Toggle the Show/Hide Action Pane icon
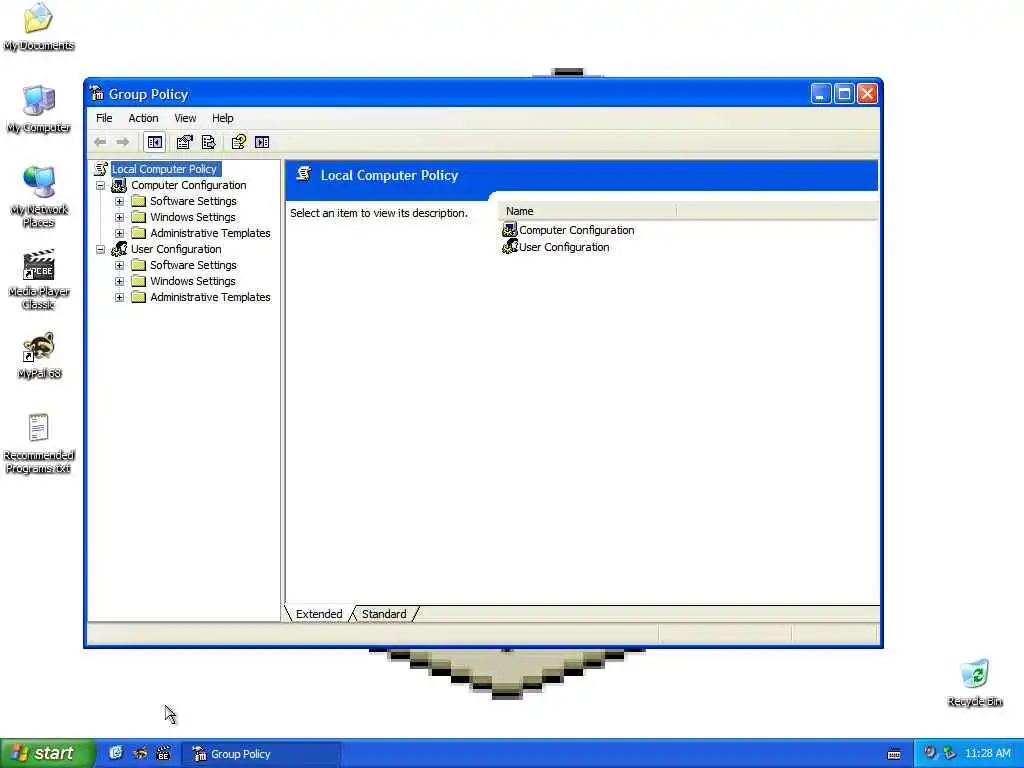 262,142
